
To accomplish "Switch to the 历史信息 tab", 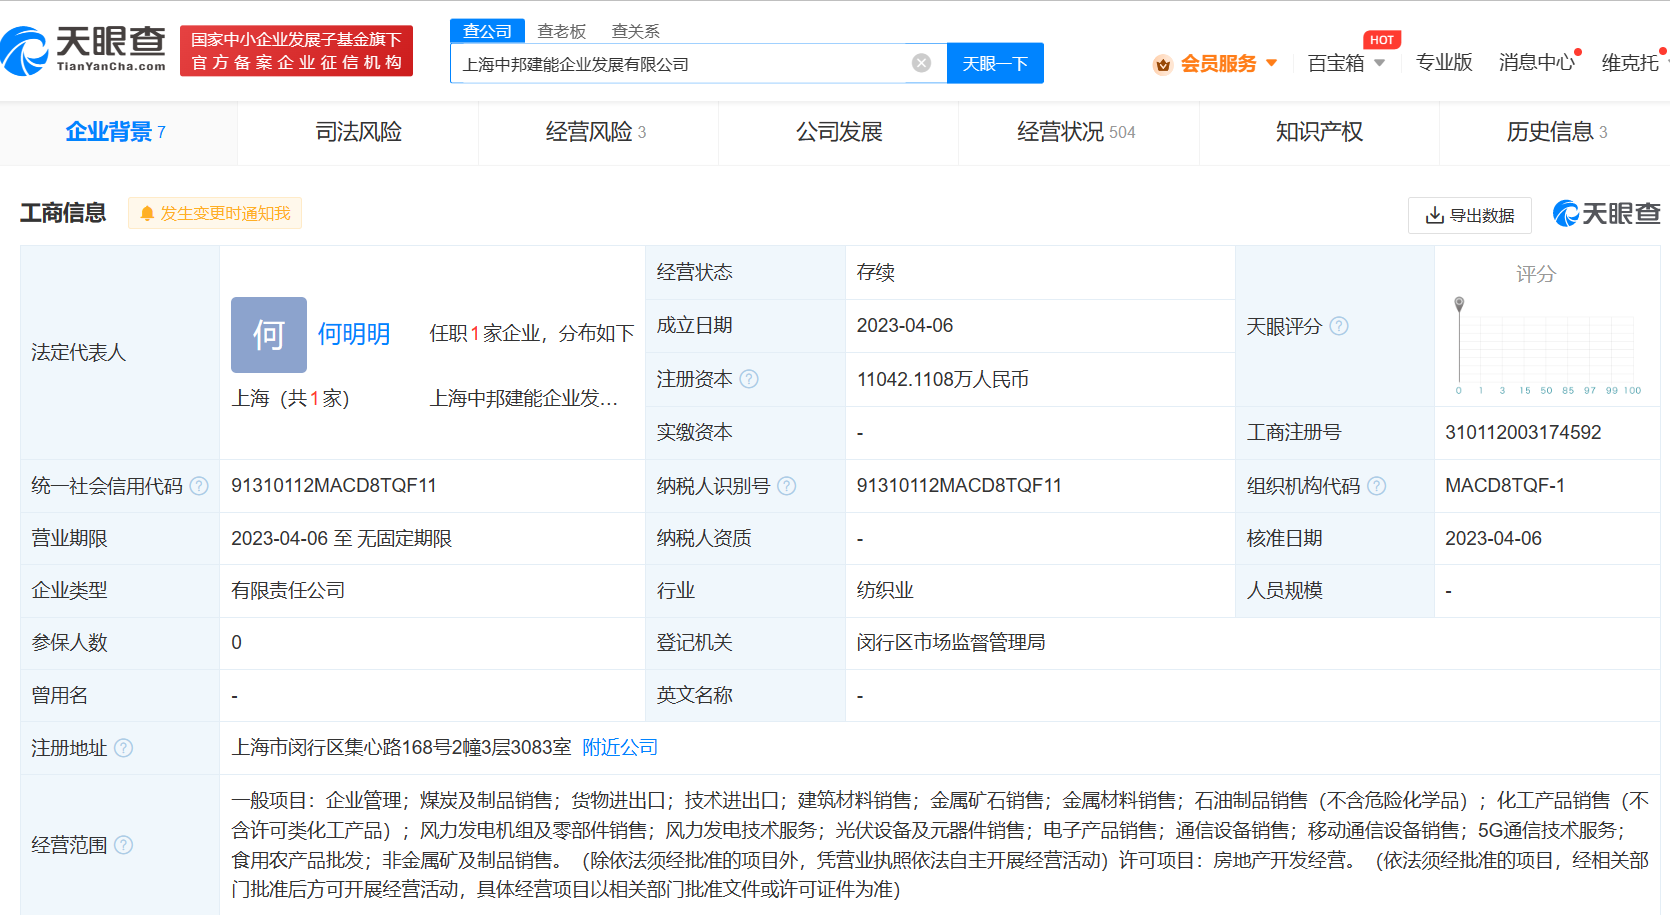I will [x=1555, y=132].
